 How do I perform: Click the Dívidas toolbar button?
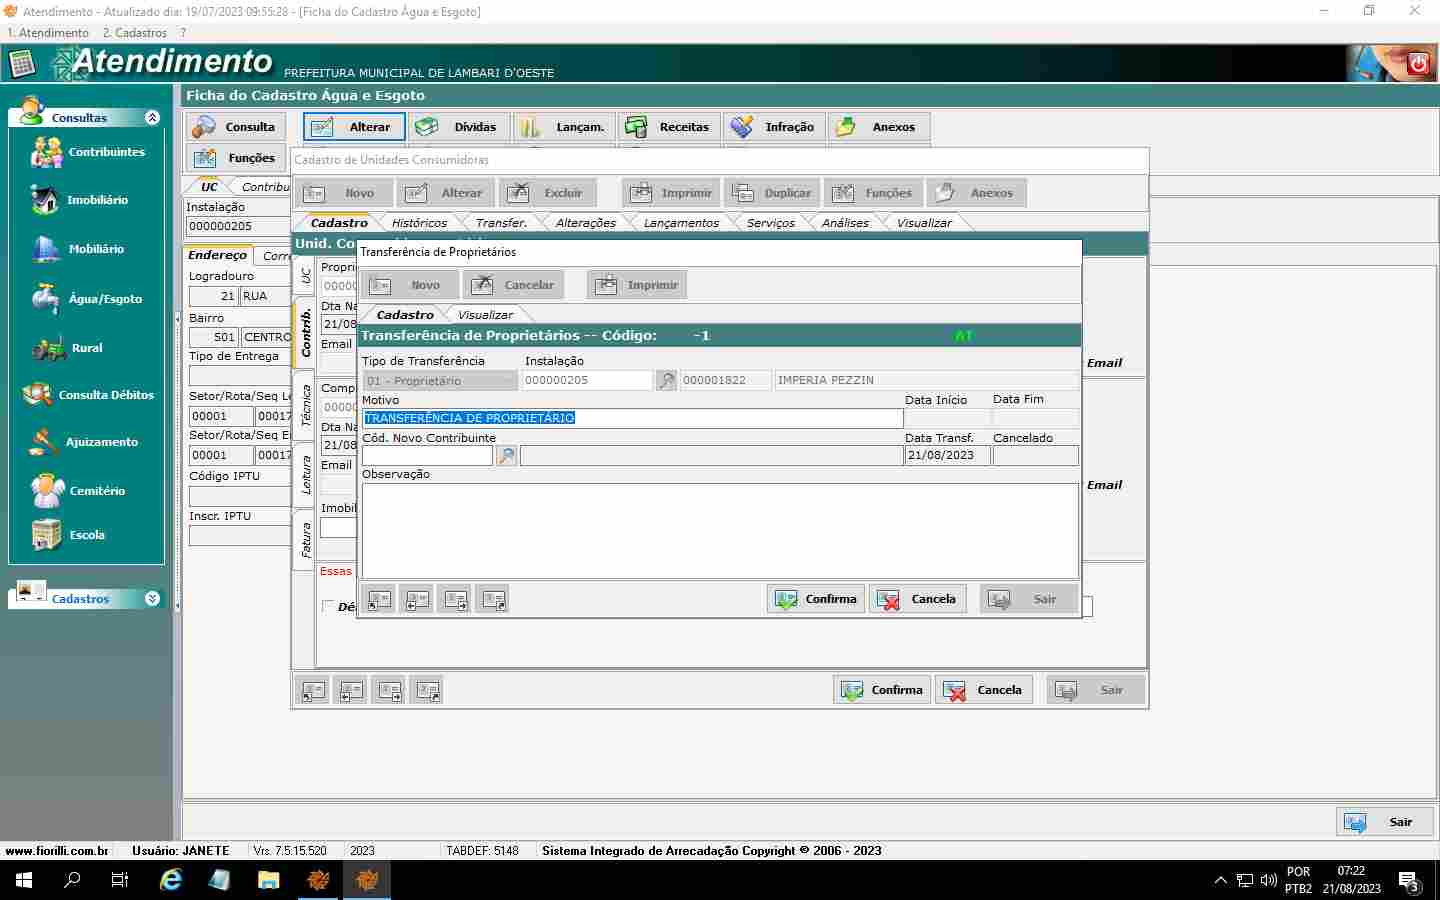click(460, 127)
